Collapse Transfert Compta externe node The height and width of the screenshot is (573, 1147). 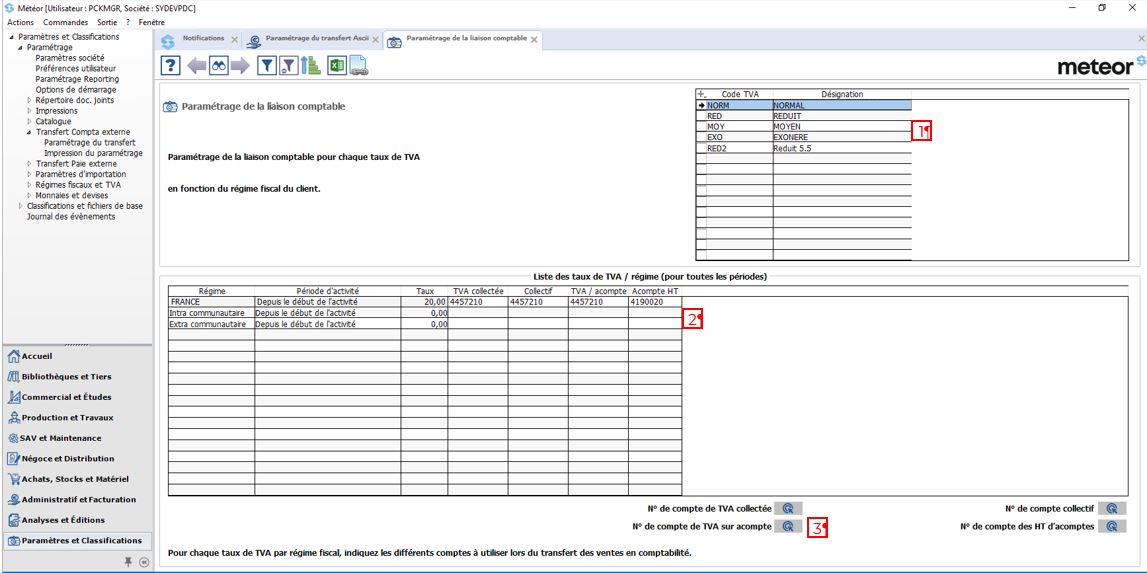[x=29, y=132]
